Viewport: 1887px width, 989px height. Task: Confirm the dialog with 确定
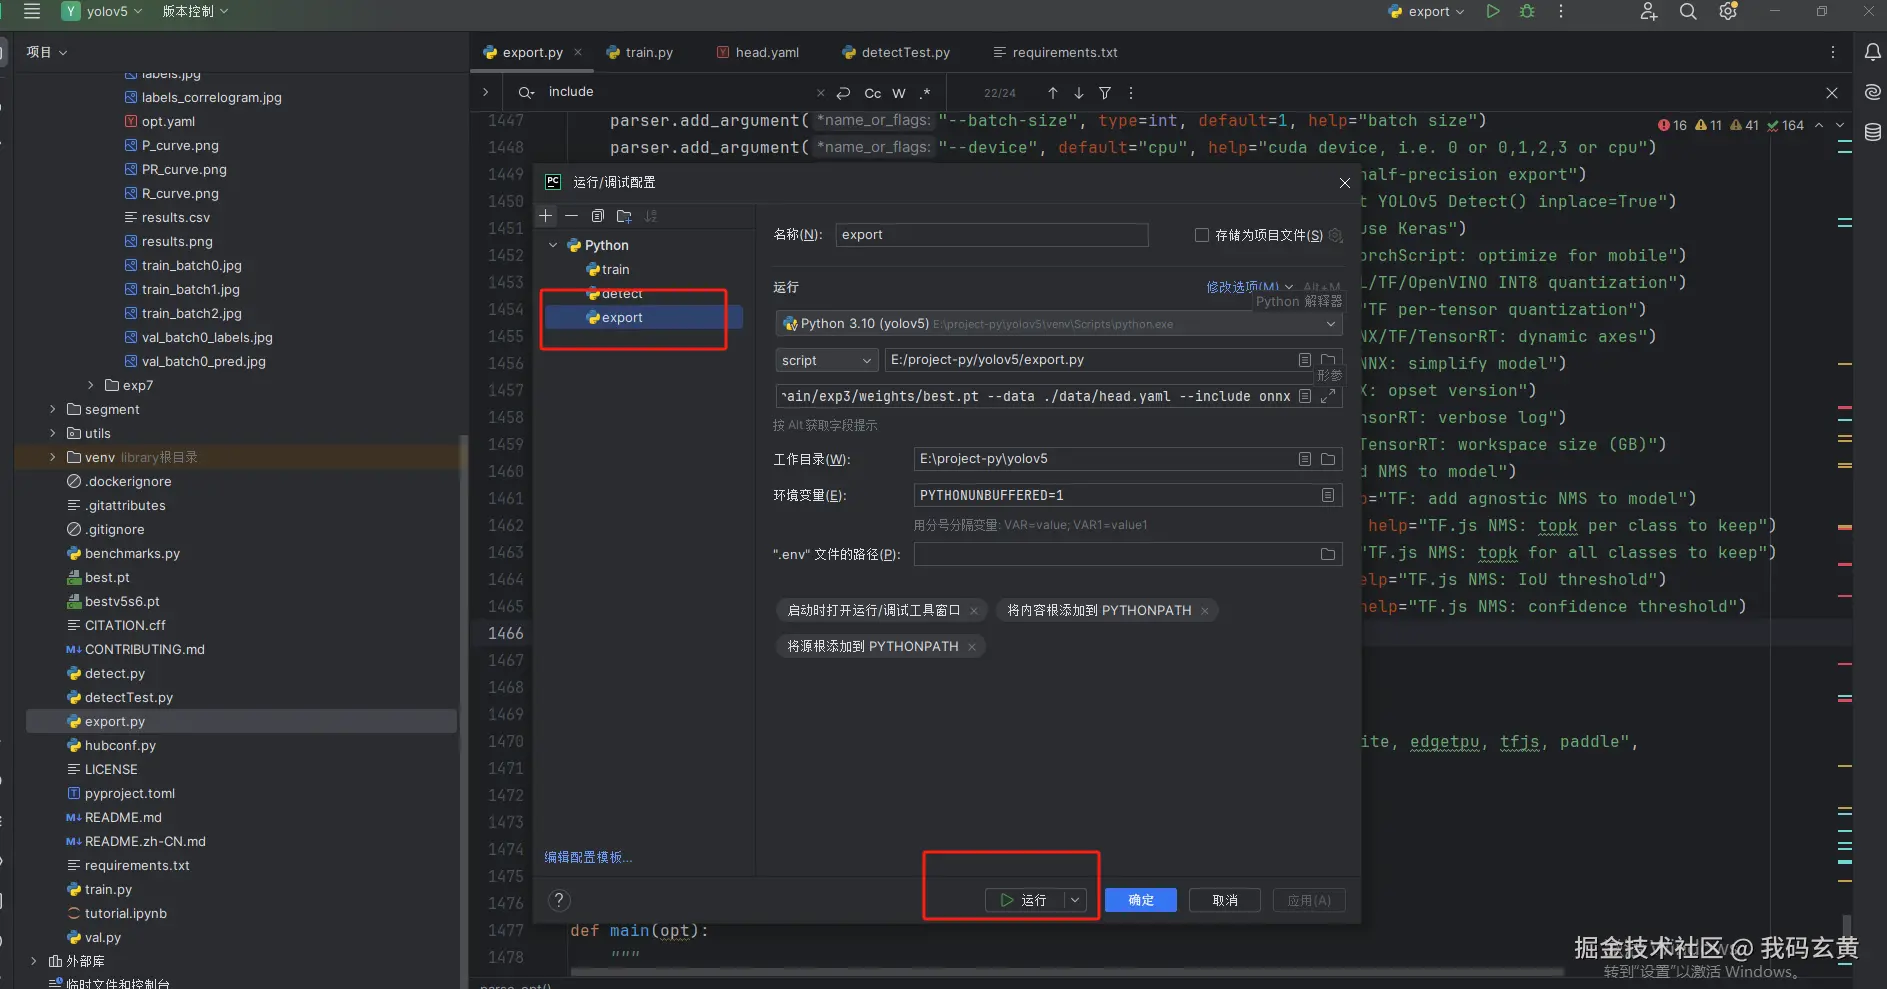[1141, 900]
